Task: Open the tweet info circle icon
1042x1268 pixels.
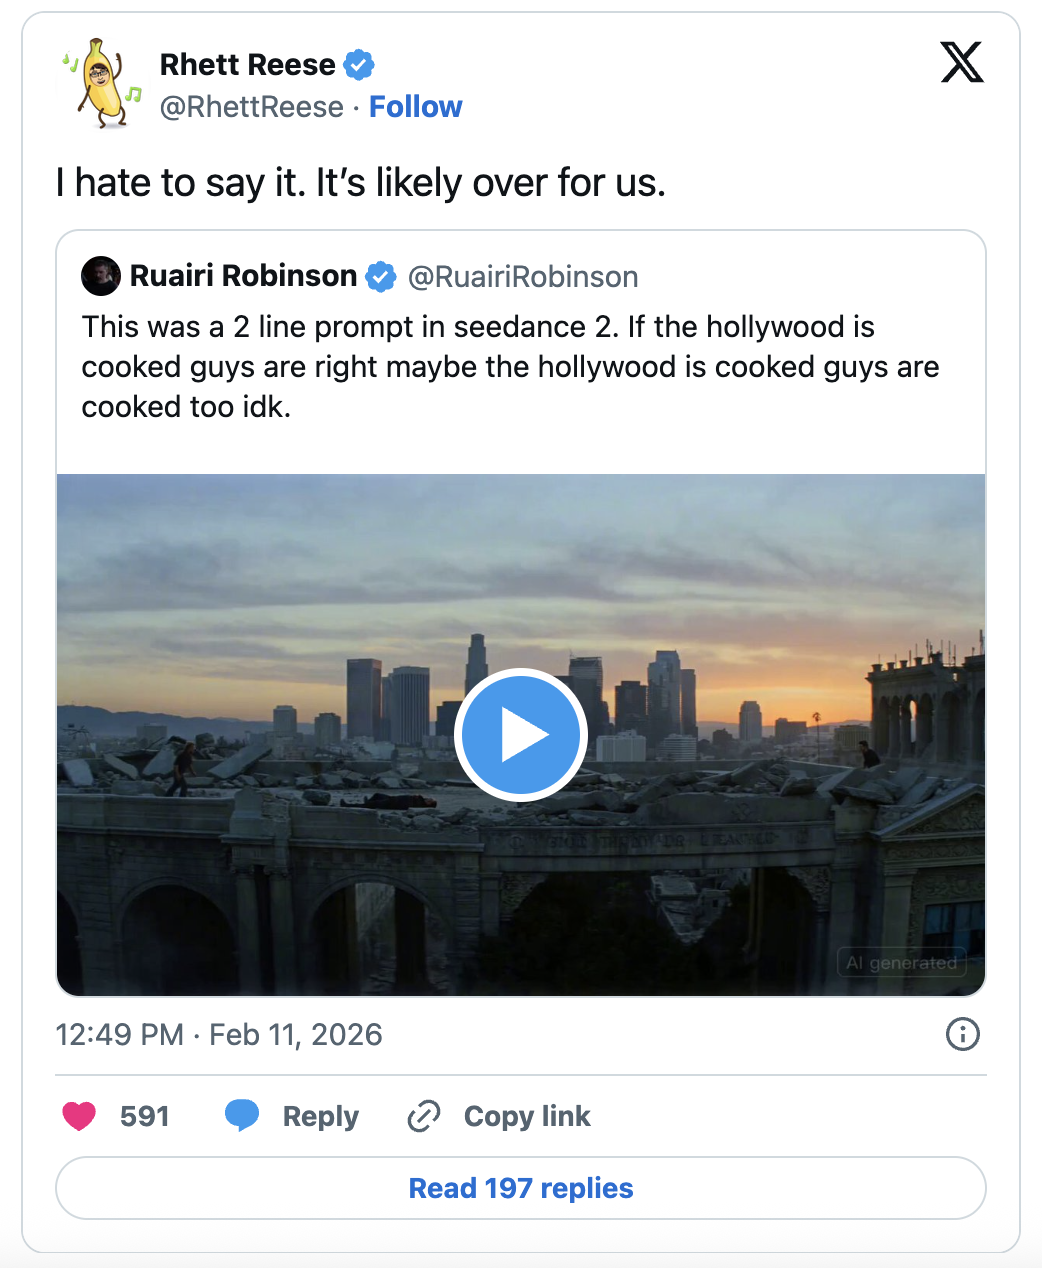Action: coord(962,1034)
